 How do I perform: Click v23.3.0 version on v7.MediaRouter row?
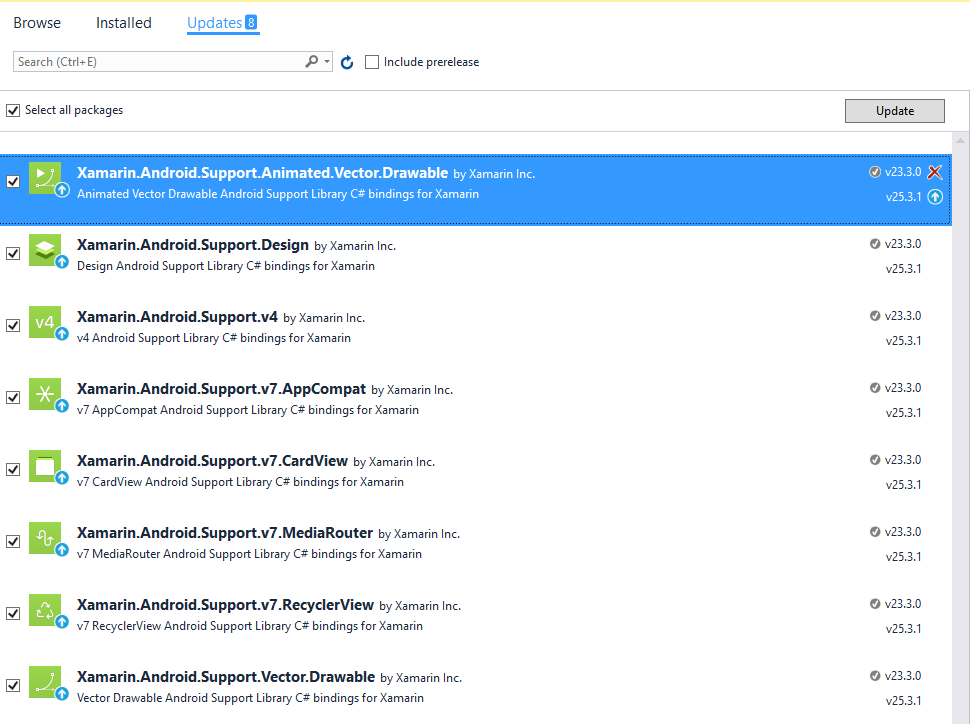pyautogui.click(x=903, y=532)
